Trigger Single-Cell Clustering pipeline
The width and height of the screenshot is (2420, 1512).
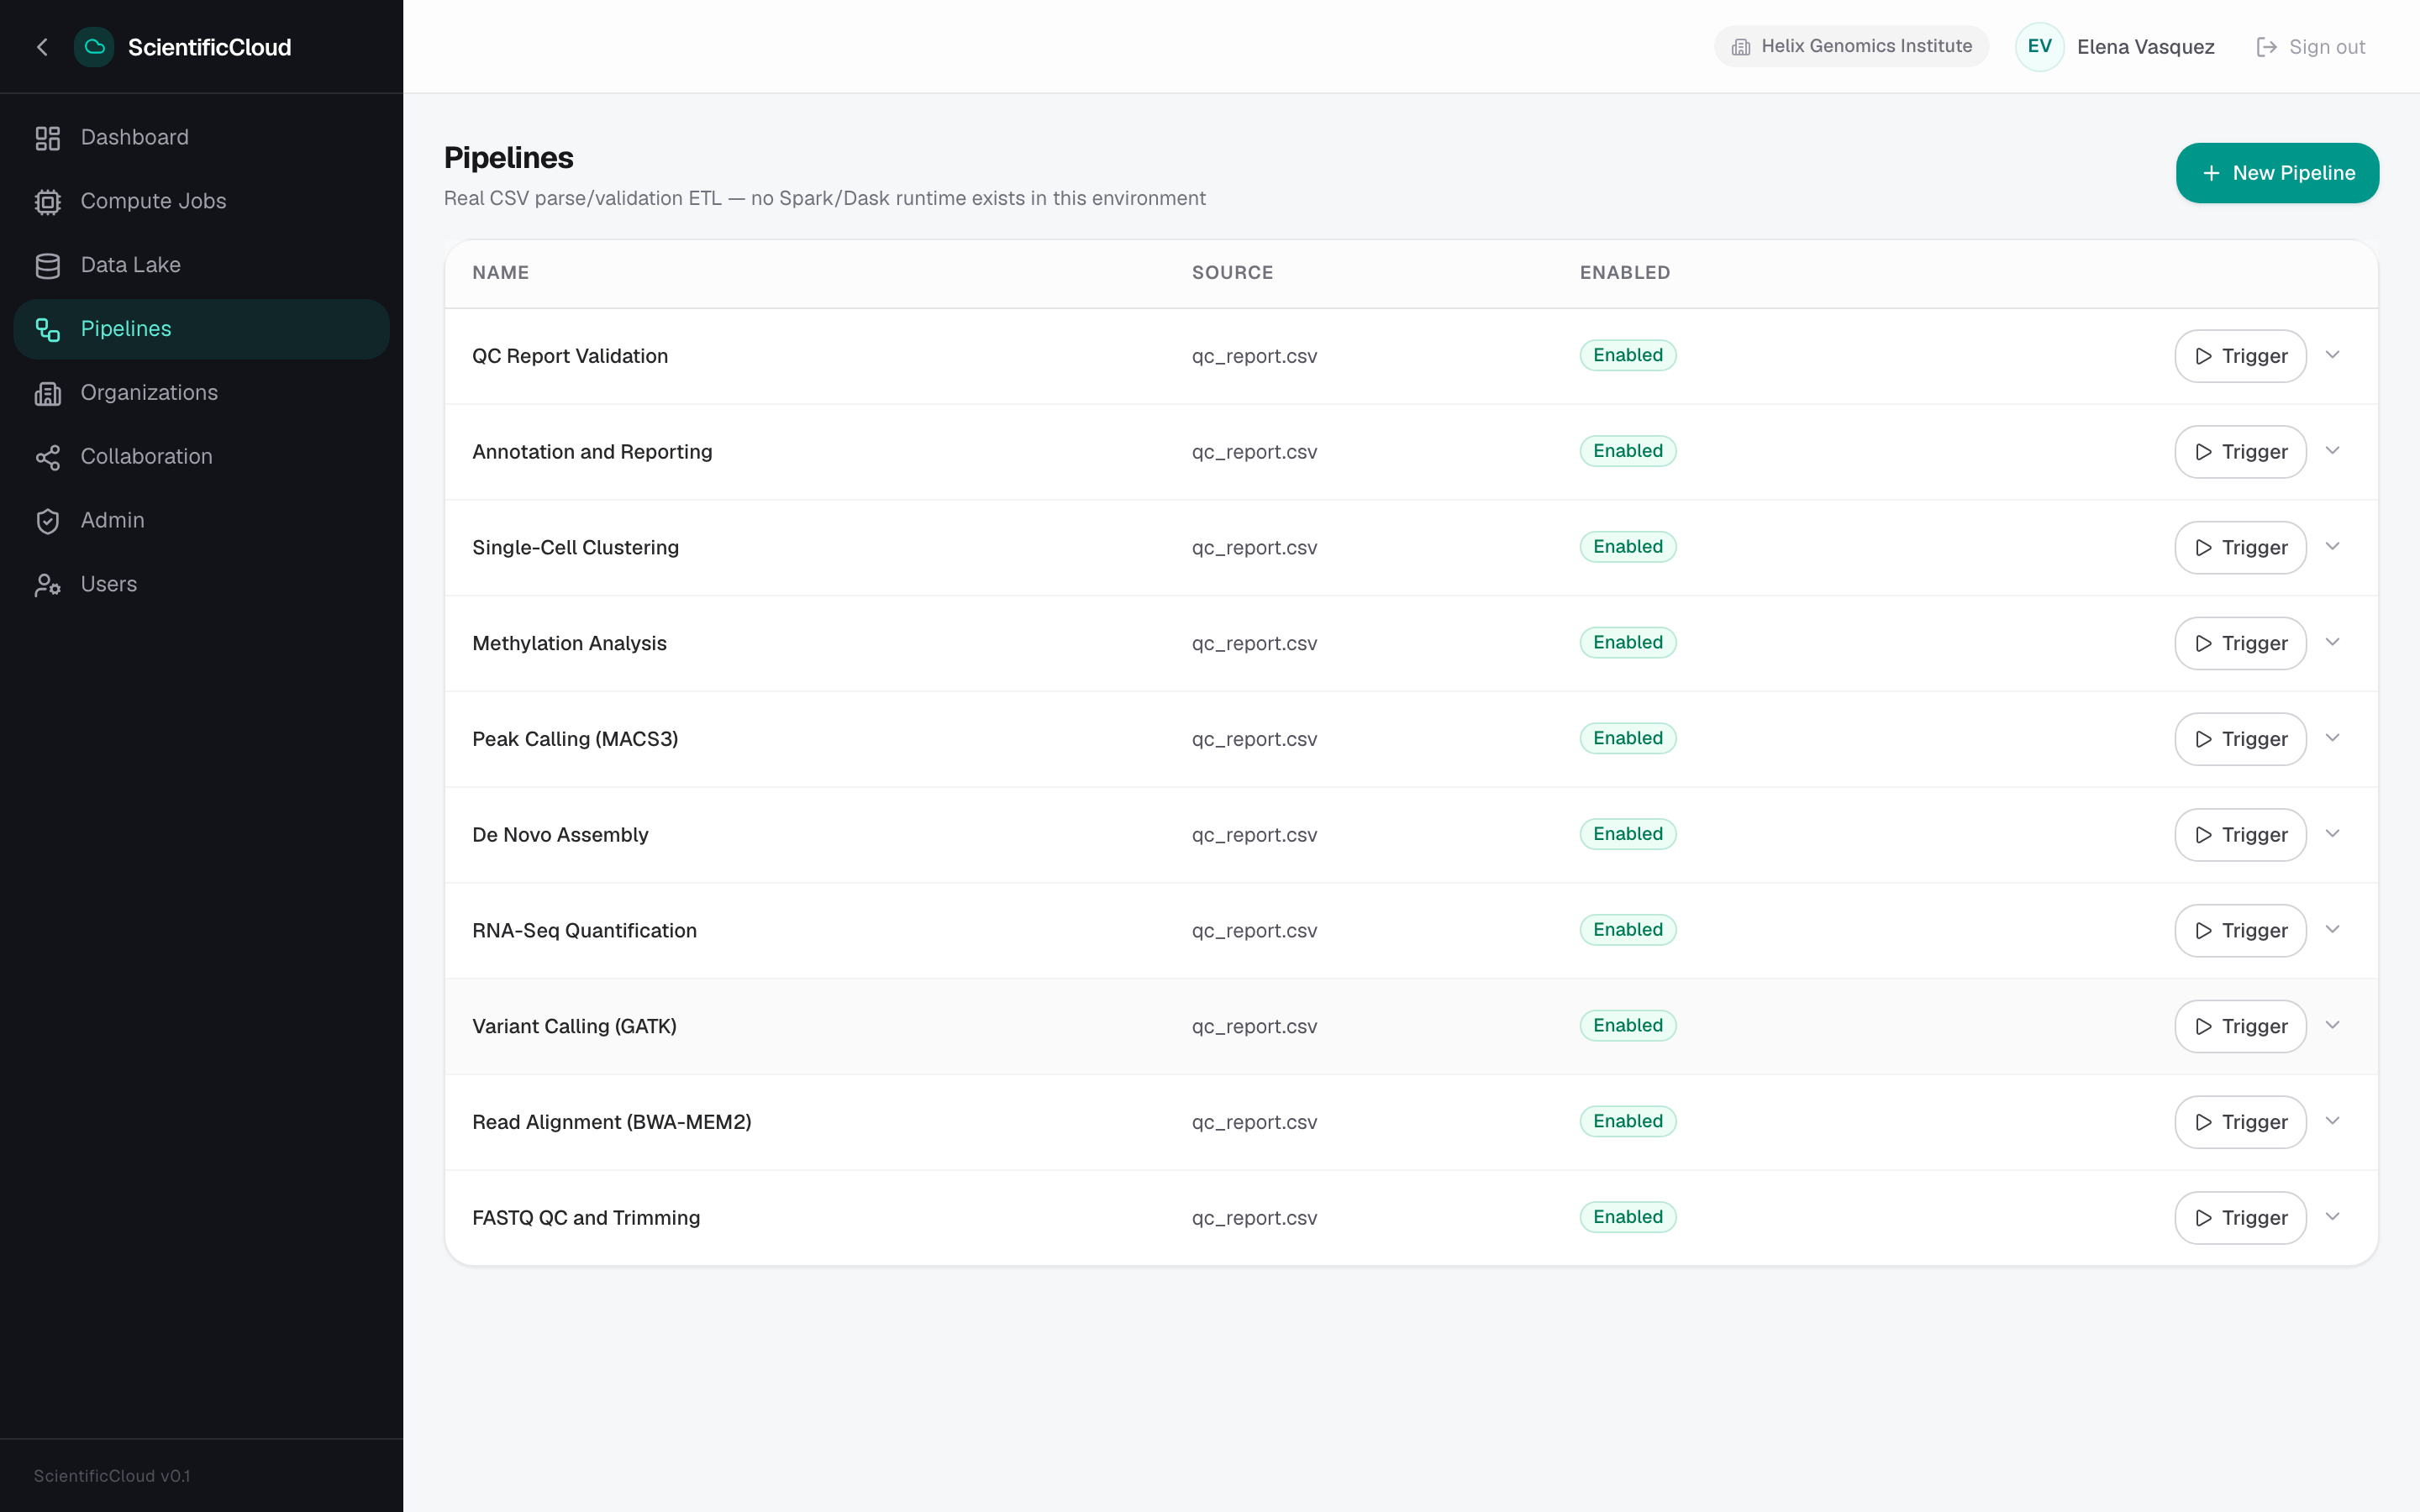[2240, 548]
